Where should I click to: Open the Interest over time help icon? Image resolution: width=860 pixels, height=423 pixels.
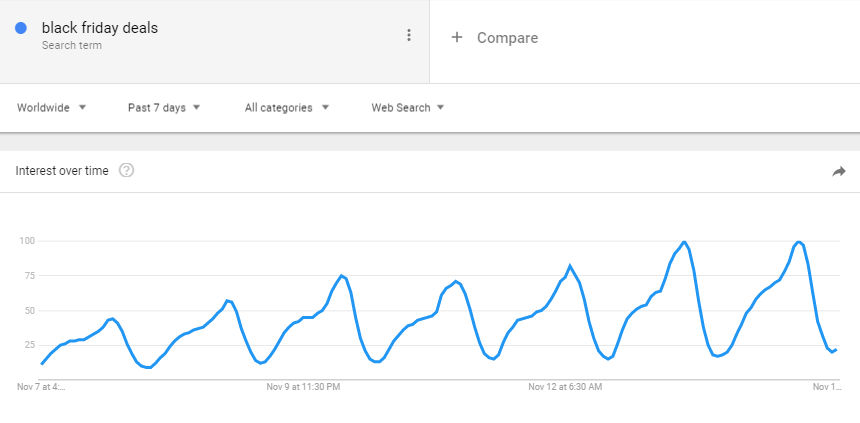click(x=127, y=171)
